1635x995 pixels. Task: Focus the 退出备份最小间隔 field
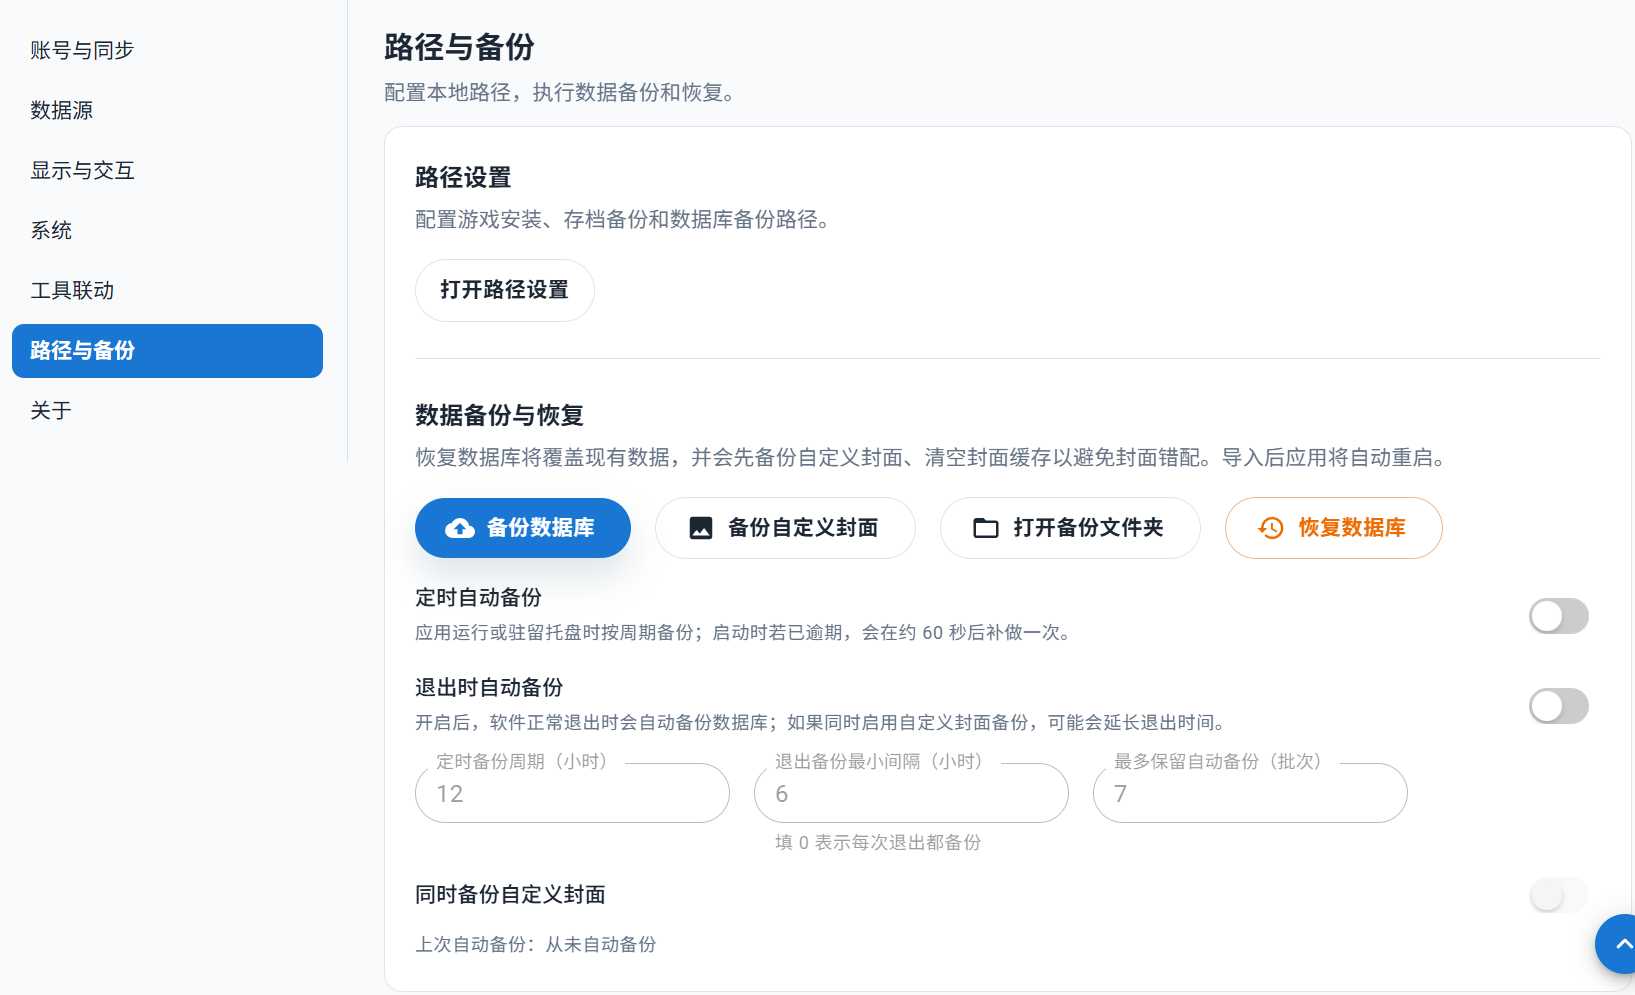coord(911,793)
